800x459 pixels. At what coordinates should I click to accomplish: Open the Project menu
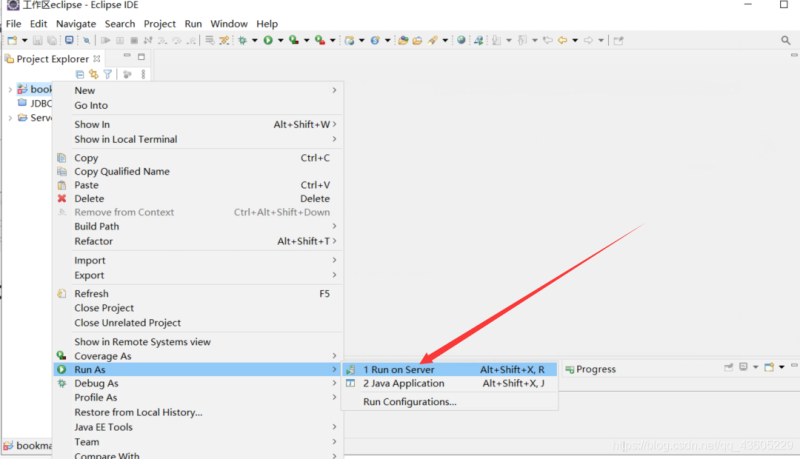[160, 24]
